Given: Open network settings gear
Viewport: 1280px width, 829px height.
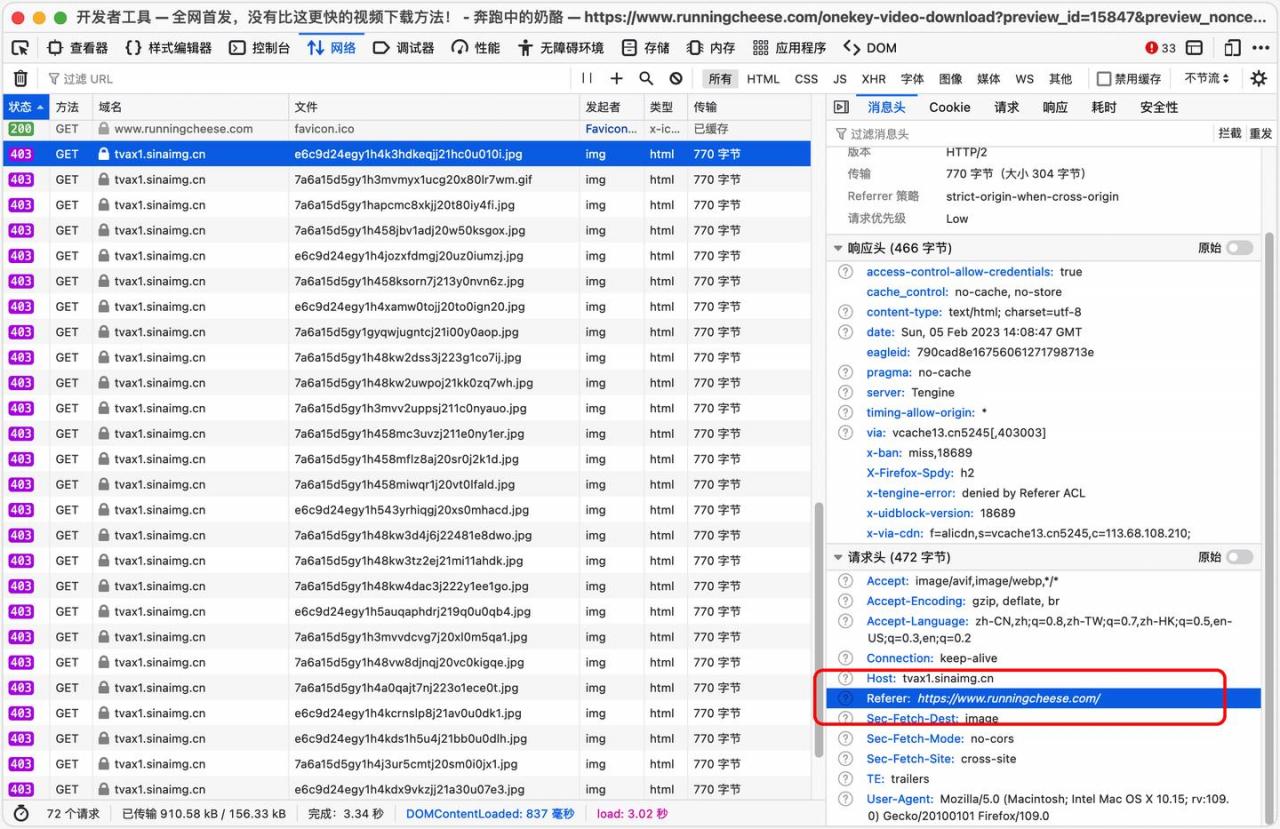Looking at the screenshot, I should click(x=1258, y=79).
